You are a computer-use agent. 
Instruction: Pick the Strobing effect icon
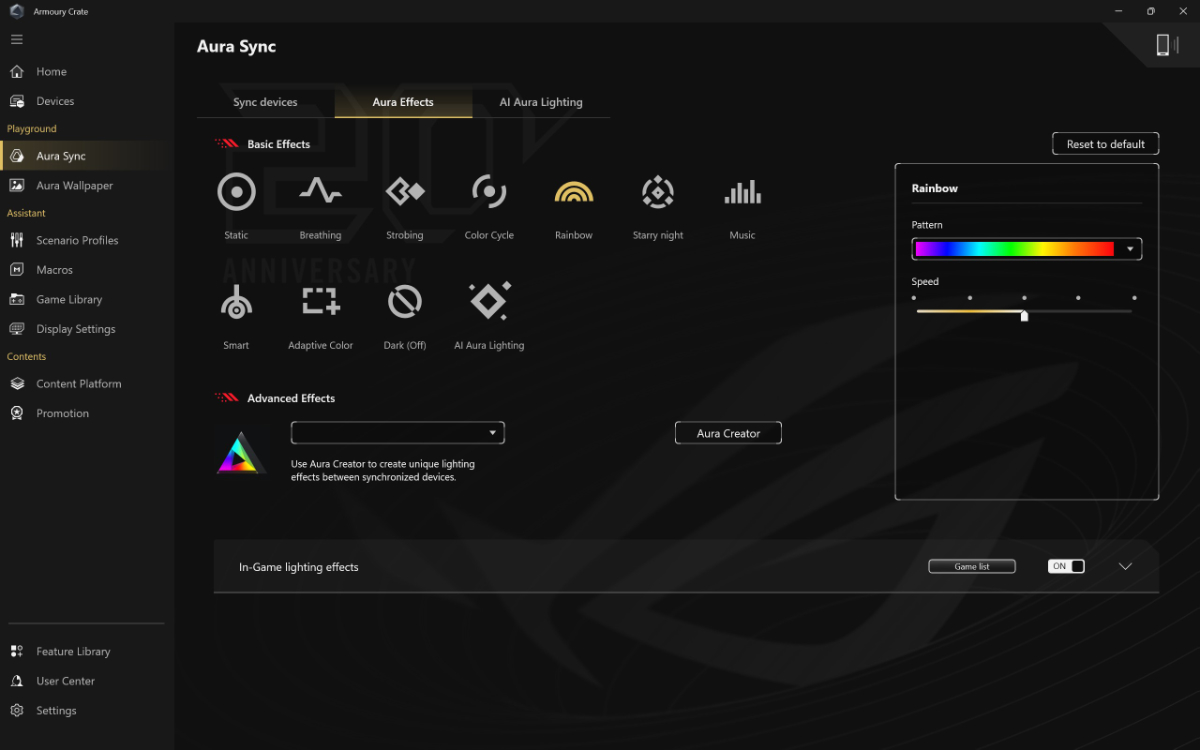point(405,191)
